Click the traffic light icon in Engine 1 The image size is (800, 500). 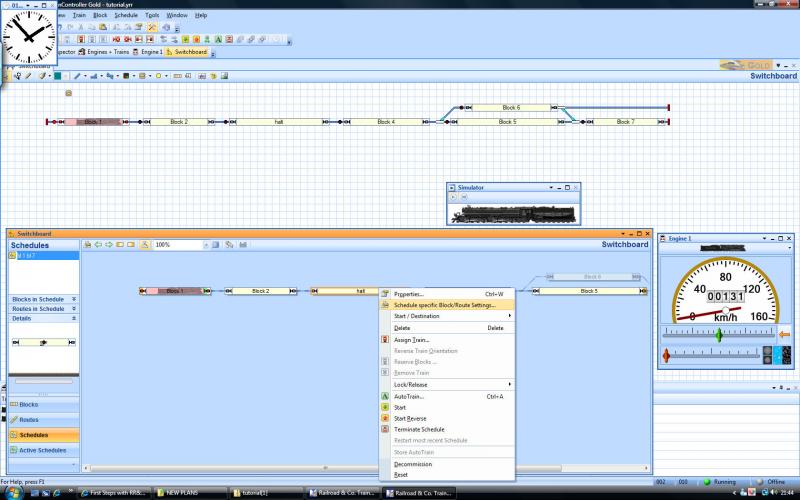pos(767,355)
